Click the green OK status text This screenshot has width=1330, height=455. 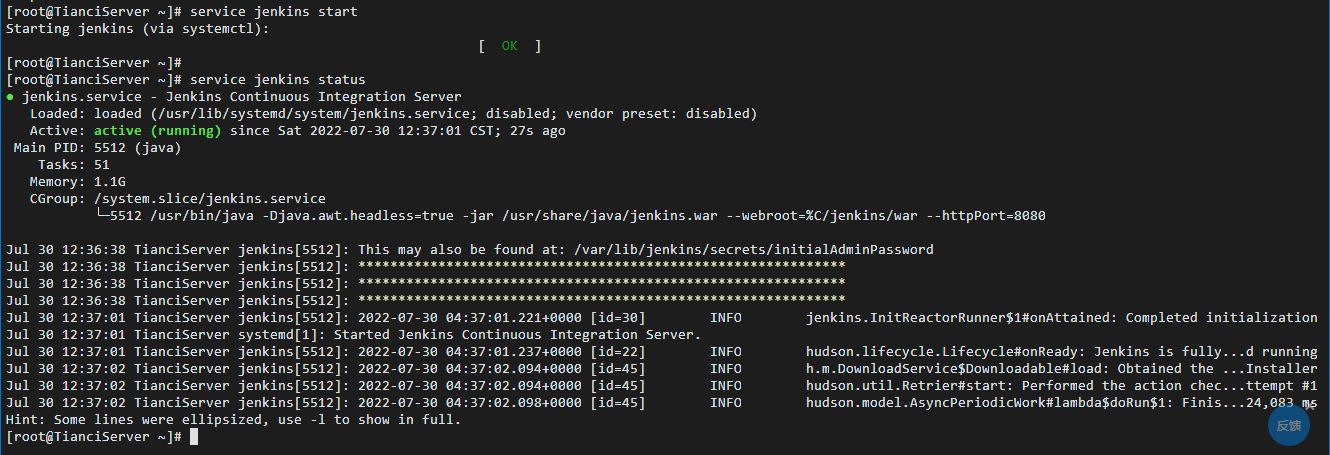coord(510,46)
